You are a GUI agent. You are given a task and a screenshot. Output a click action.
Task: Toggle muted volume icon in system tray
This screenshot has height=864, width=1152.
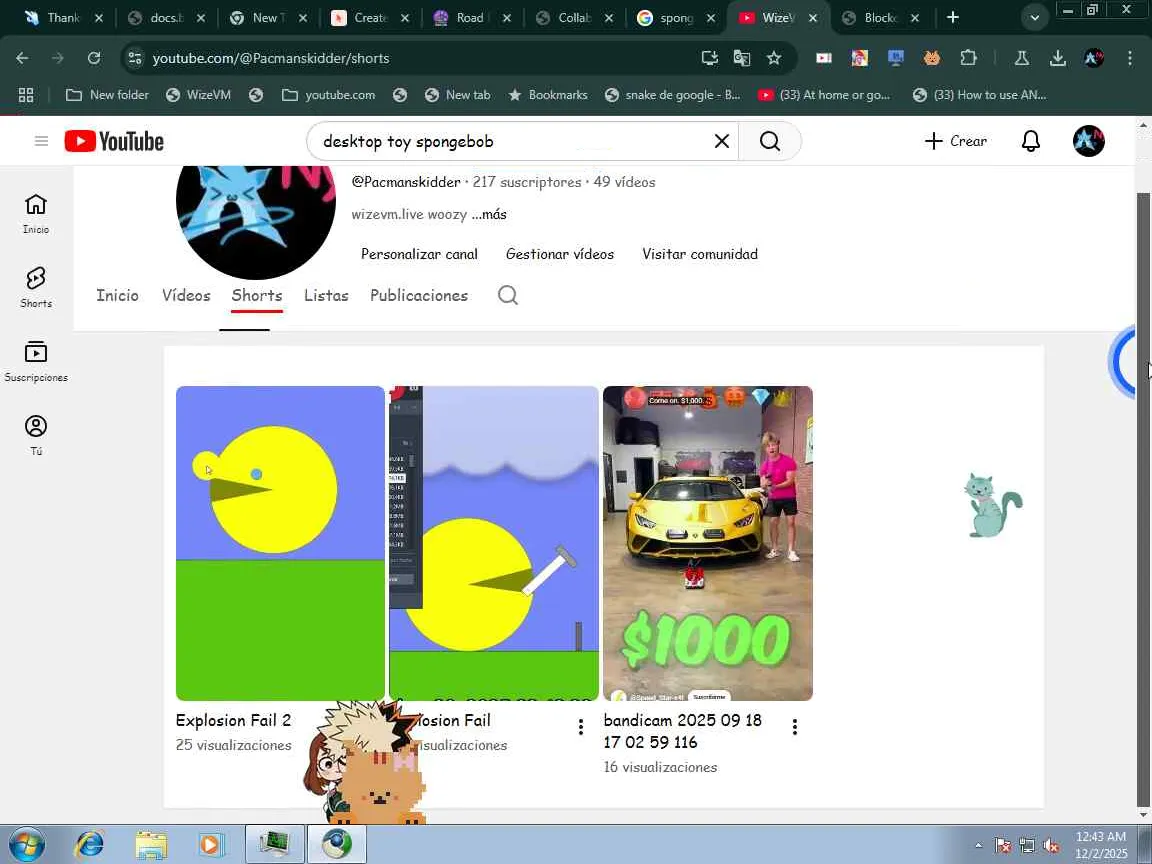(1051, 846)
